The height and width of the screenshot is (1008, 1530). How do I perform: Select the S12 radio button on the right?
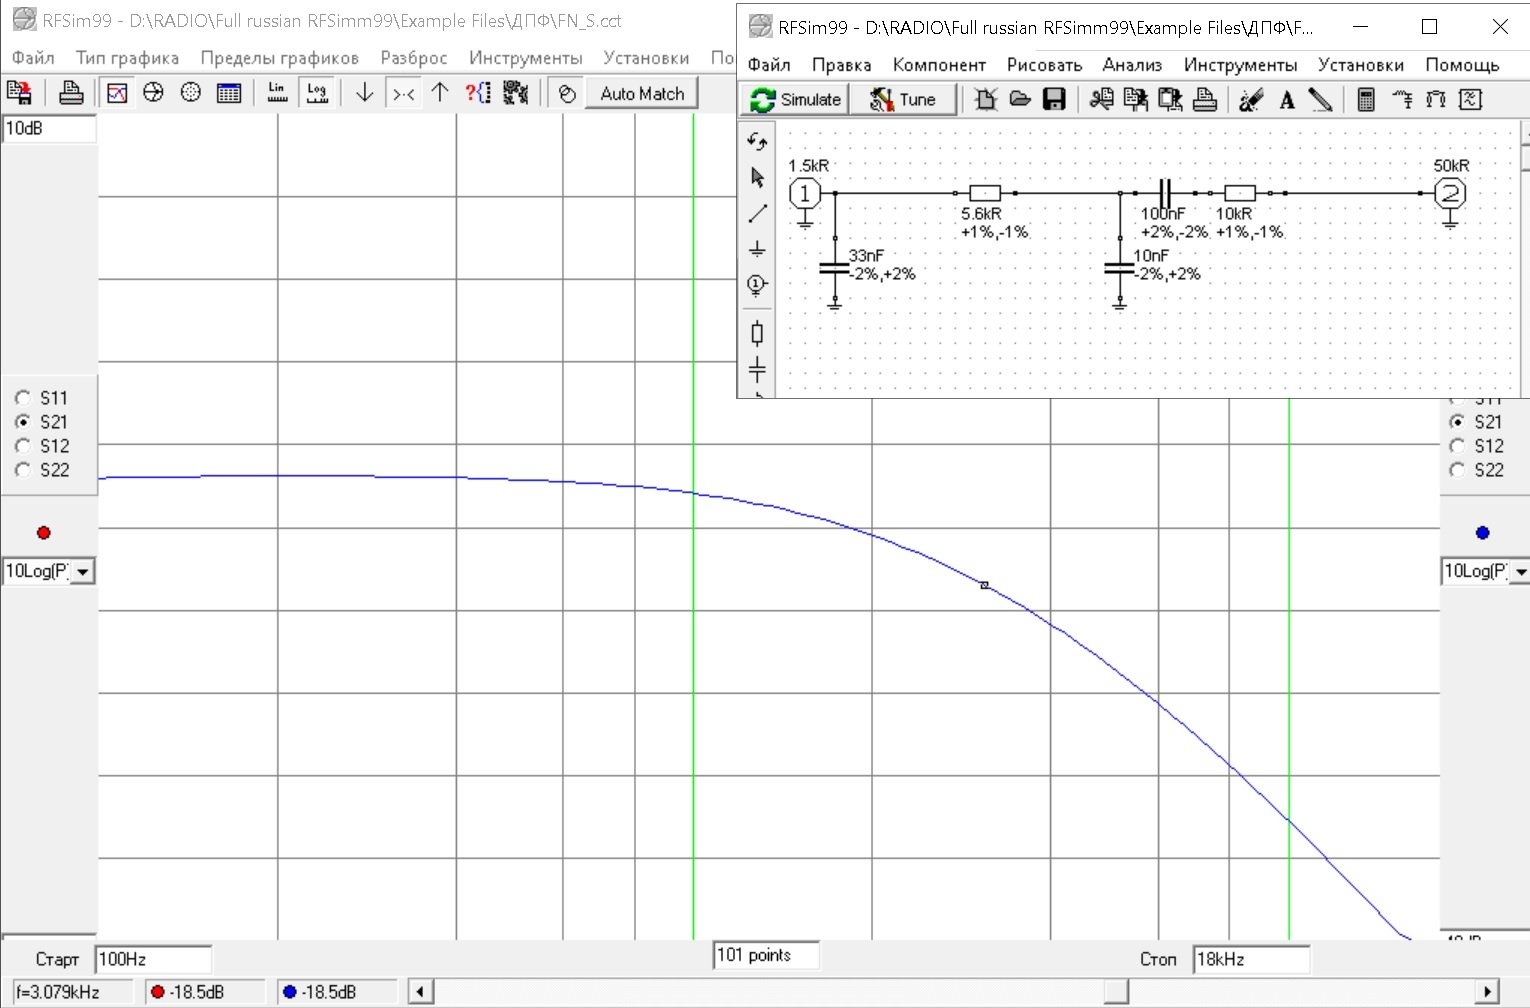point(1457,446)
